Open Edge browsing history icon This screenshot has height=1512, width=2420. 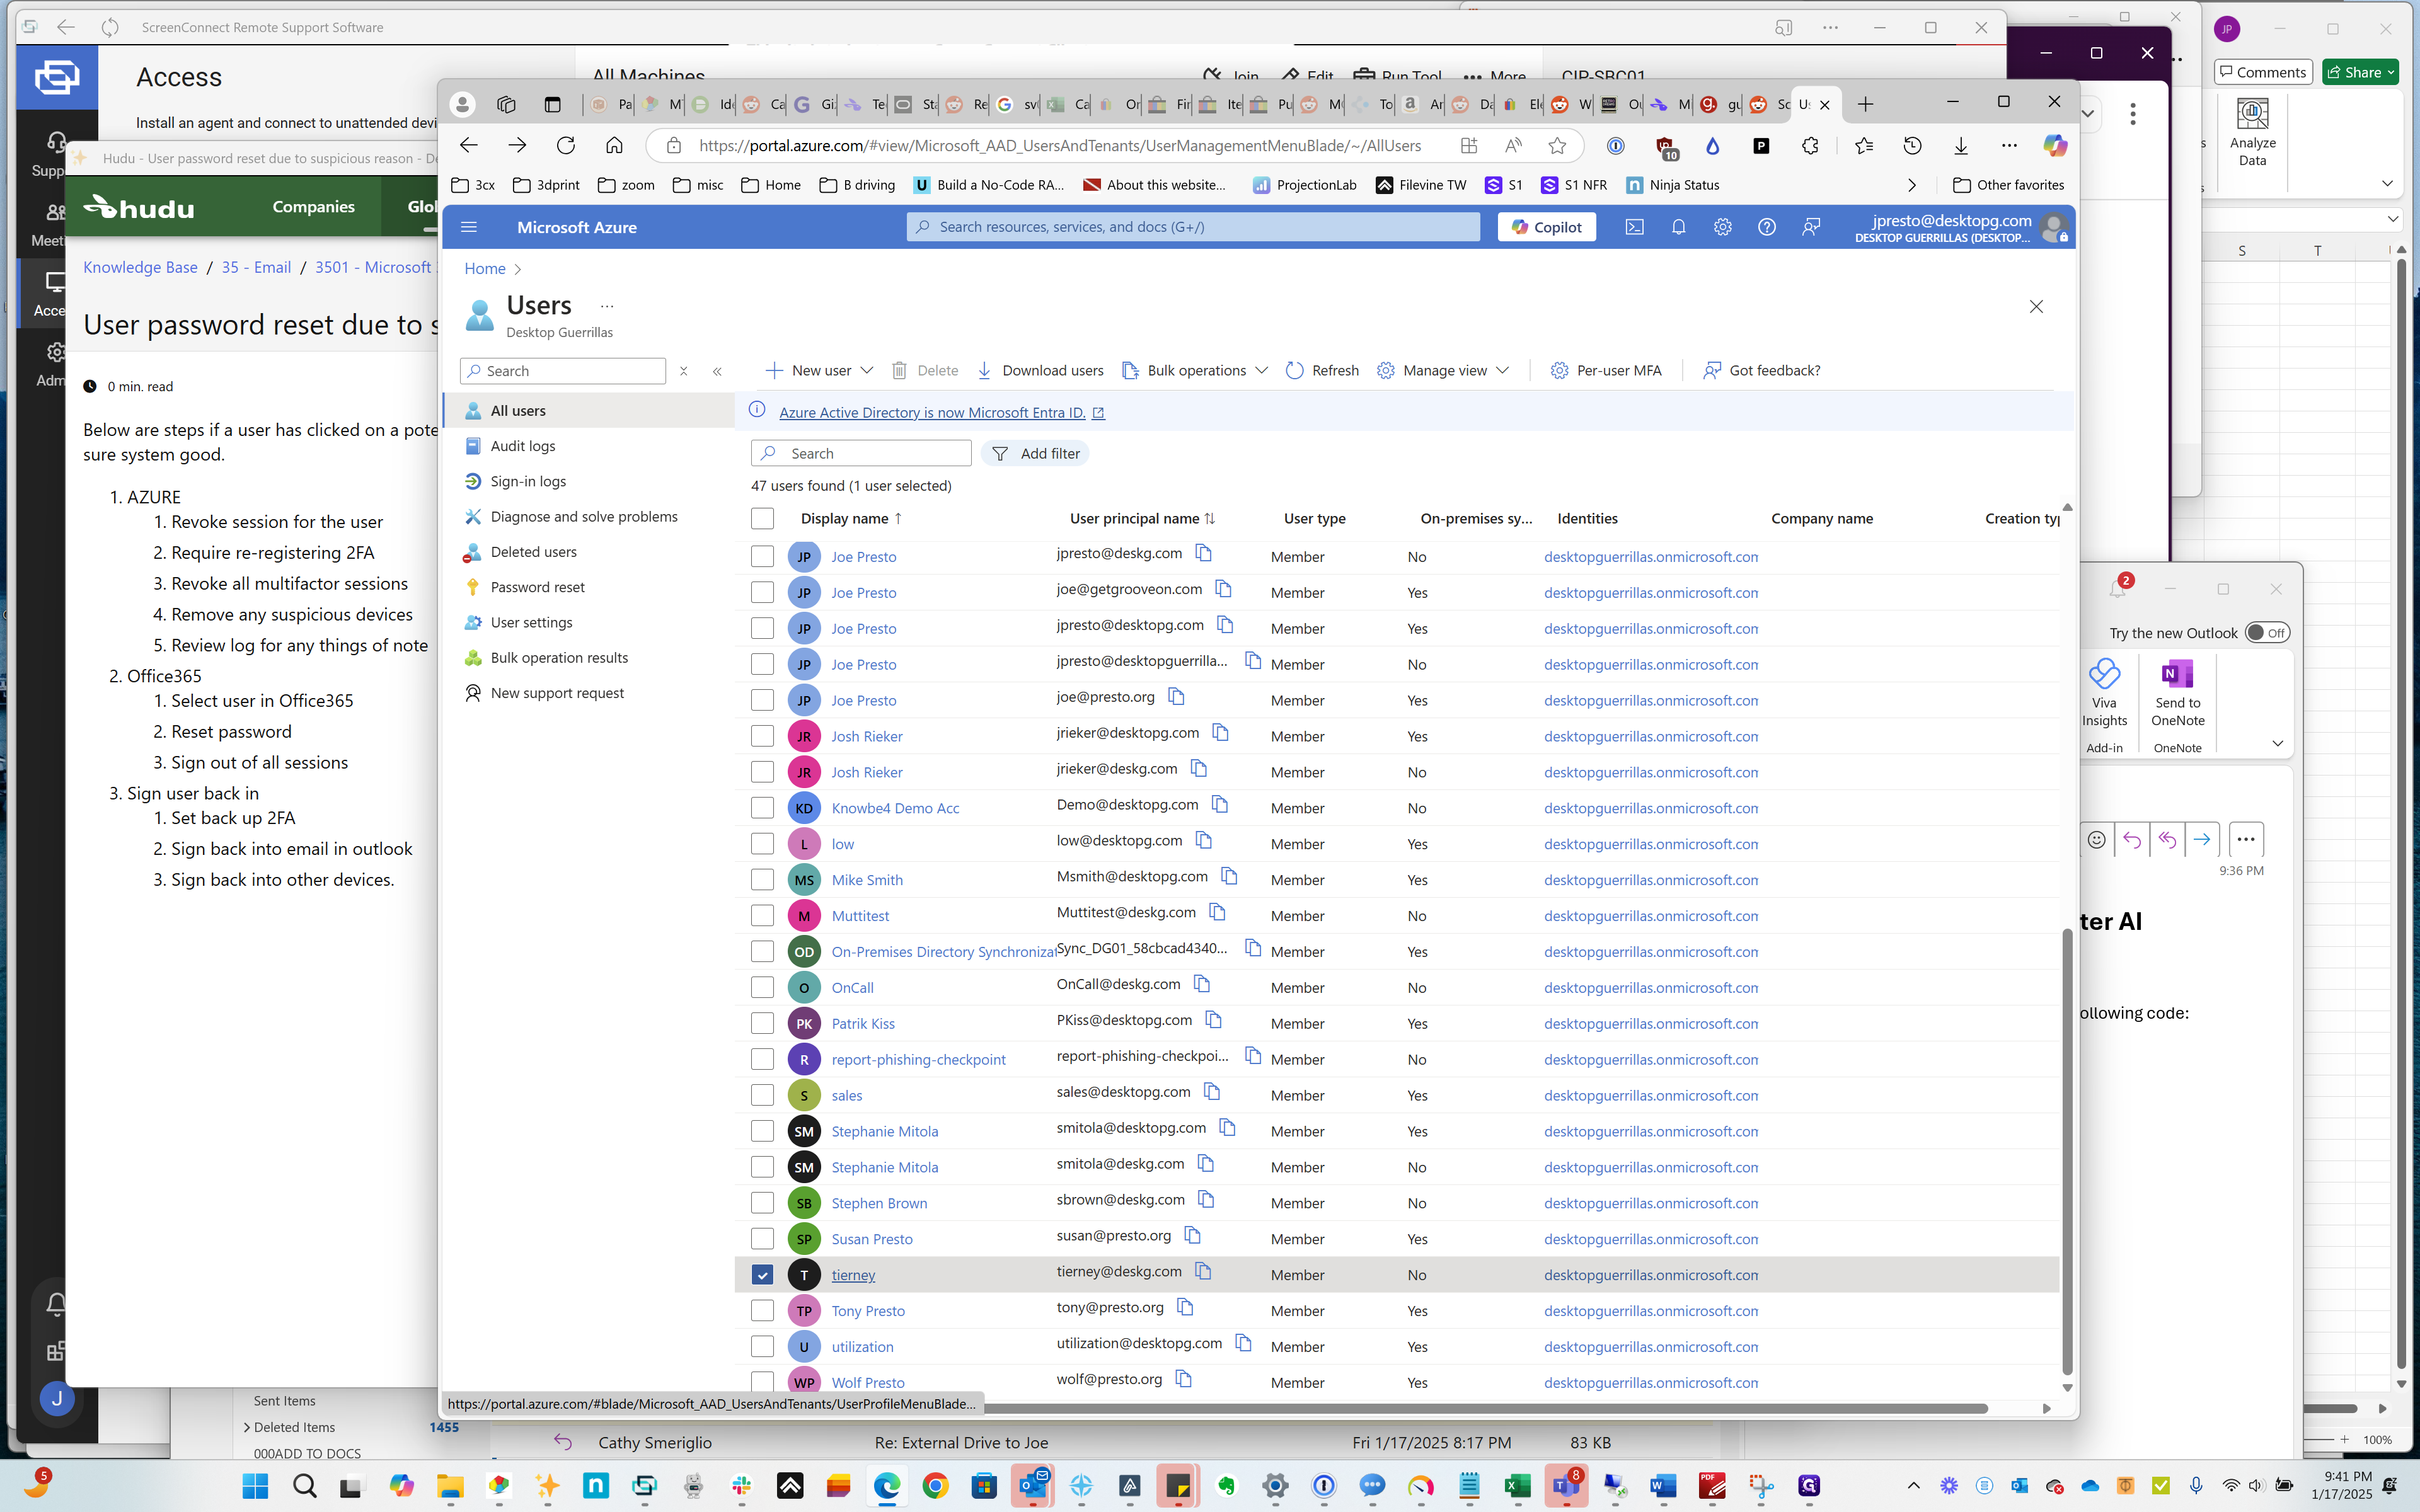(x=1912, y=146)
